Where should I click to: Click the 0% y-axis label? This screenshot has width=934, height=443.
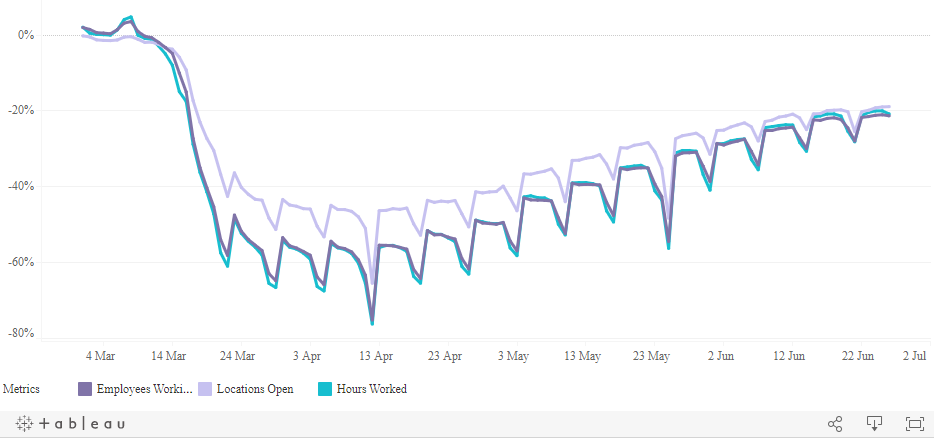click(x=26, y=35)
